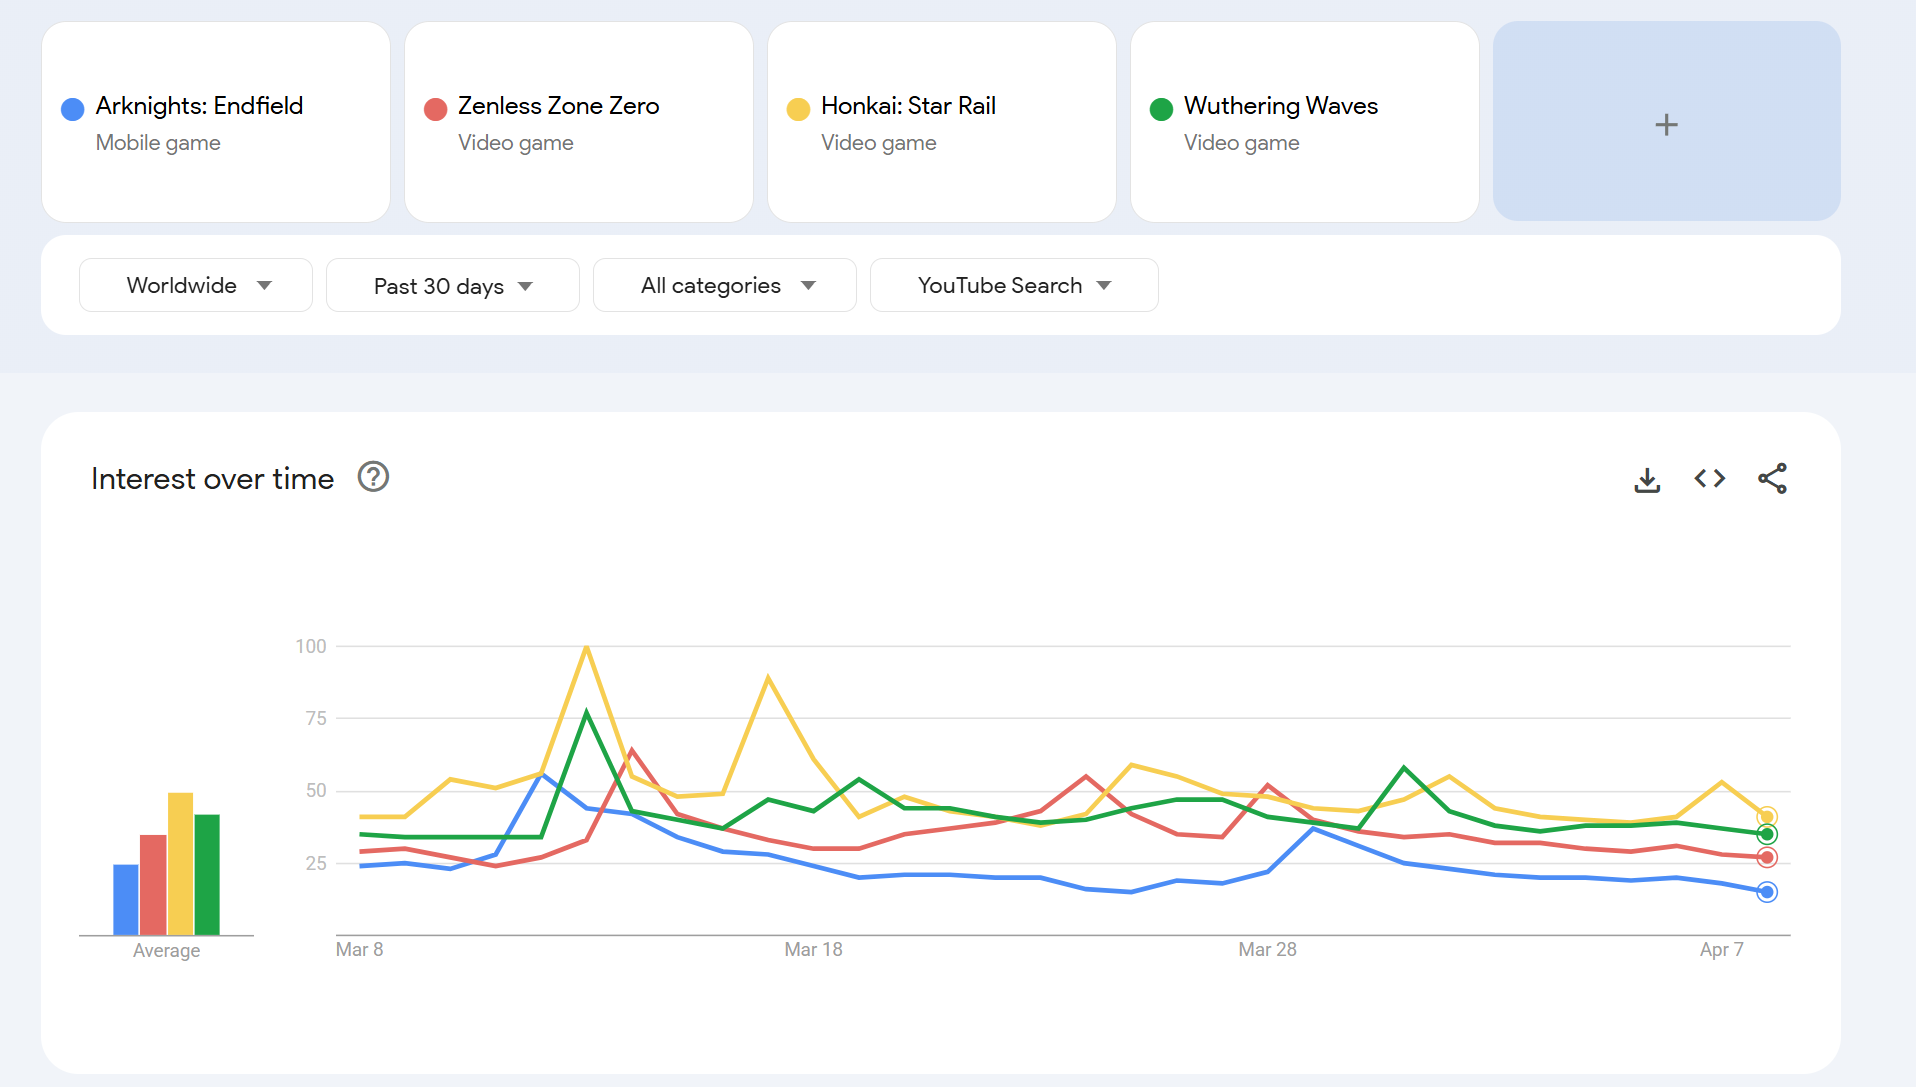Click the share chart icon
This screenshot has height=1087, width=1916.
pos(1772,479)
